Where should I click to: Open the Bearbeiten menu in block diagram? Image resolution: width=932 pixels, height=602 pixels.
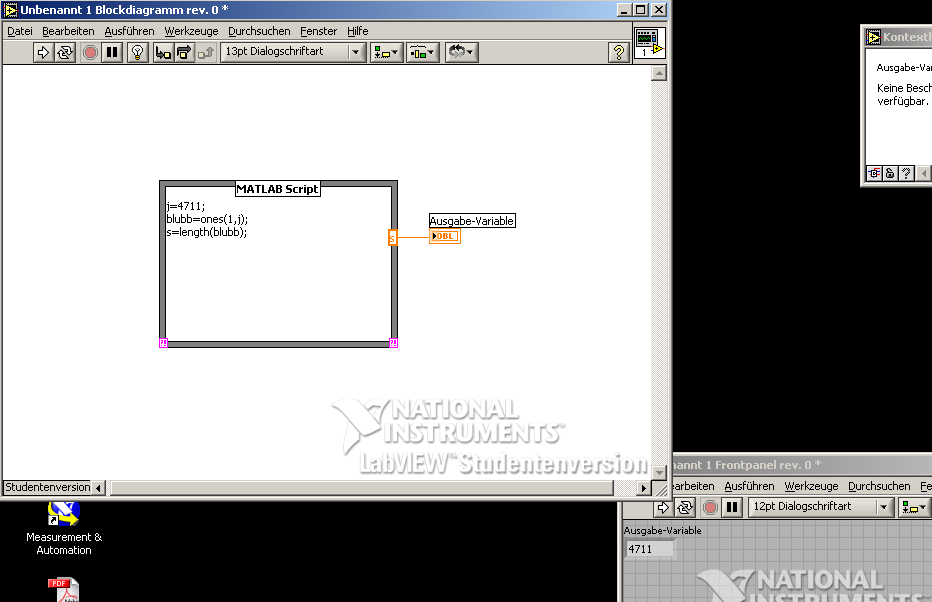click(68, 31)
